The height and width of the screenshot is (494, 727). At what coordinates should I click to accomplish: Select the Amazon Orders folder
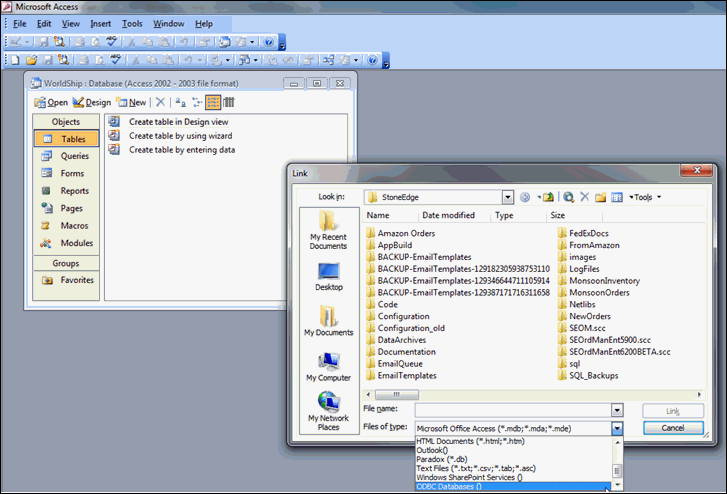(x=401, y=233)
